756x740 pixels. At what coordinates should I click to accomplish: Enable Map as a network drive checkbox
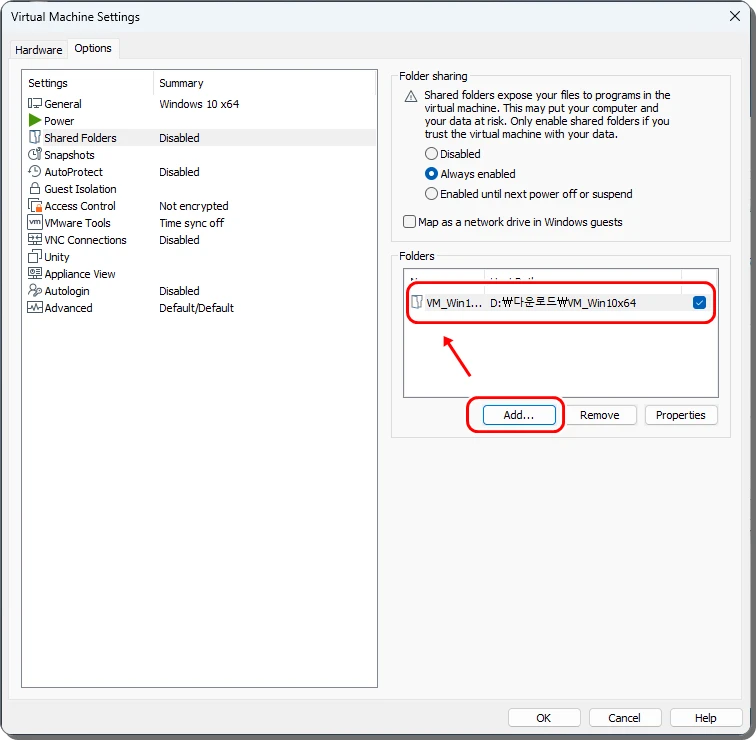(409, 222)
